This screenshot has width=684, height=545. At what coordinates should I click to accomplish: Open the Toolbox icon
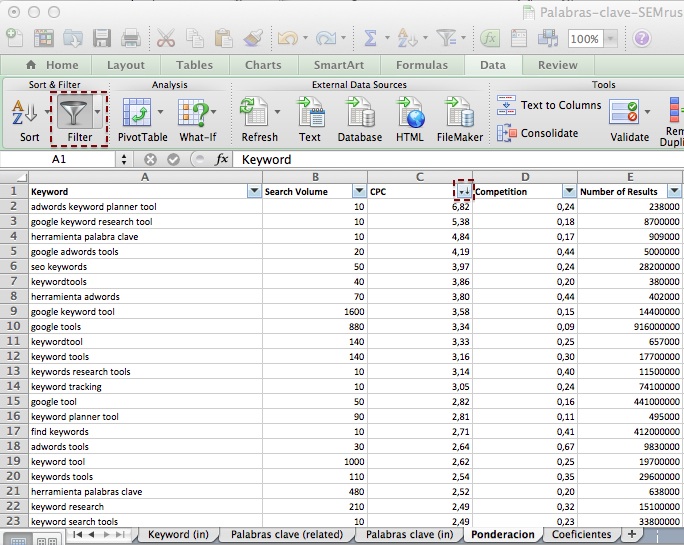519,38
